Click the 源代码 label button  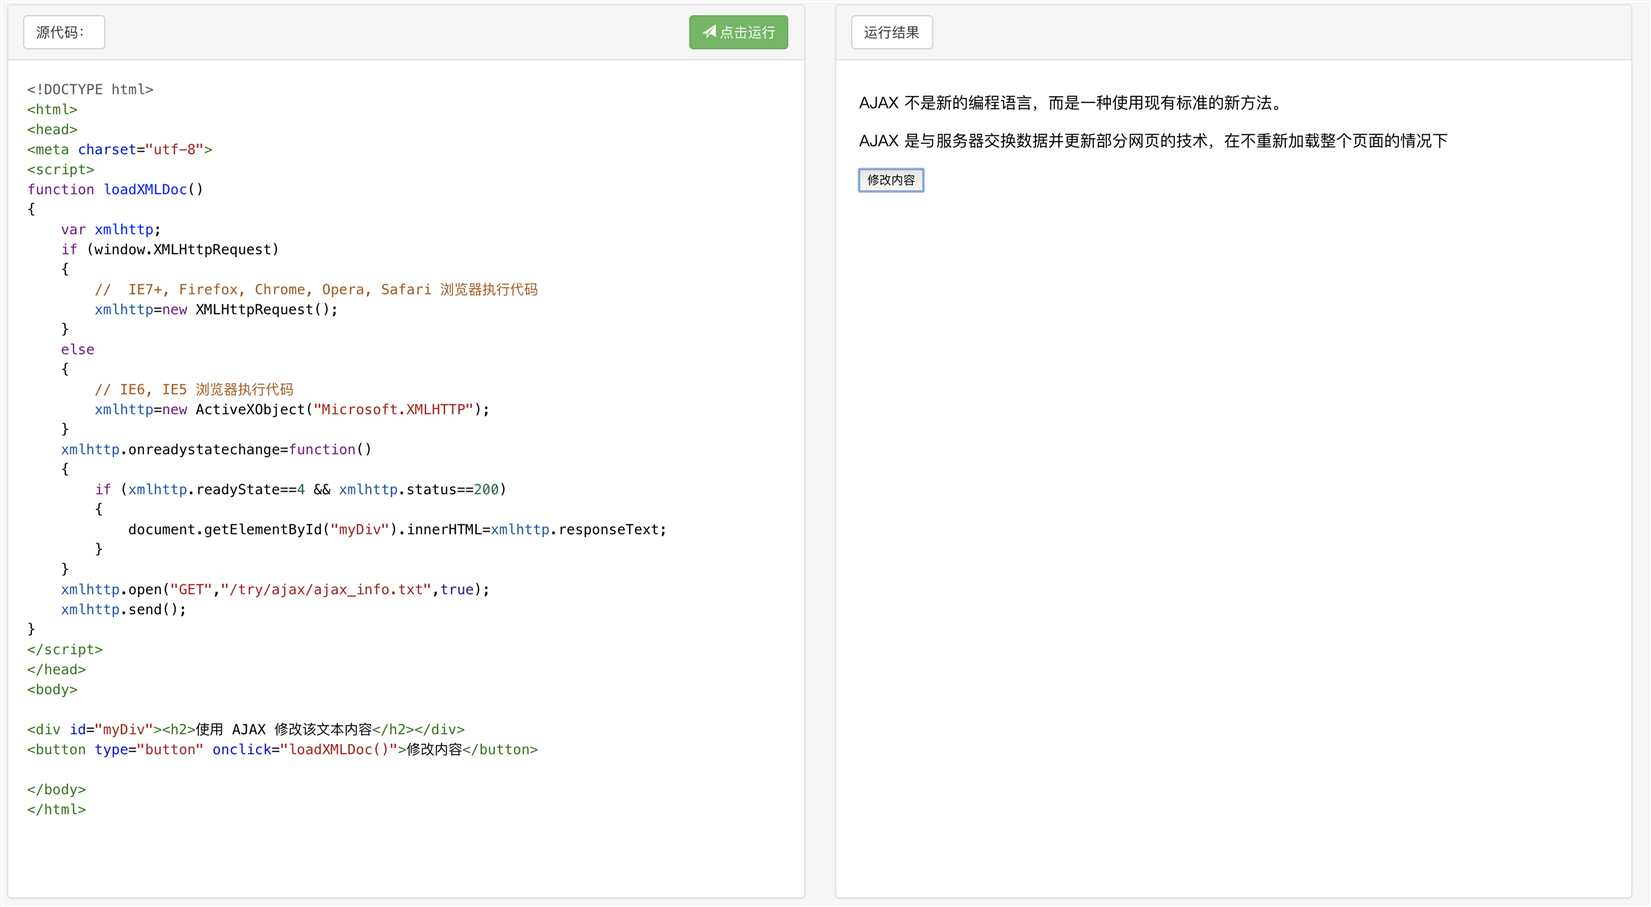(64, 32)
